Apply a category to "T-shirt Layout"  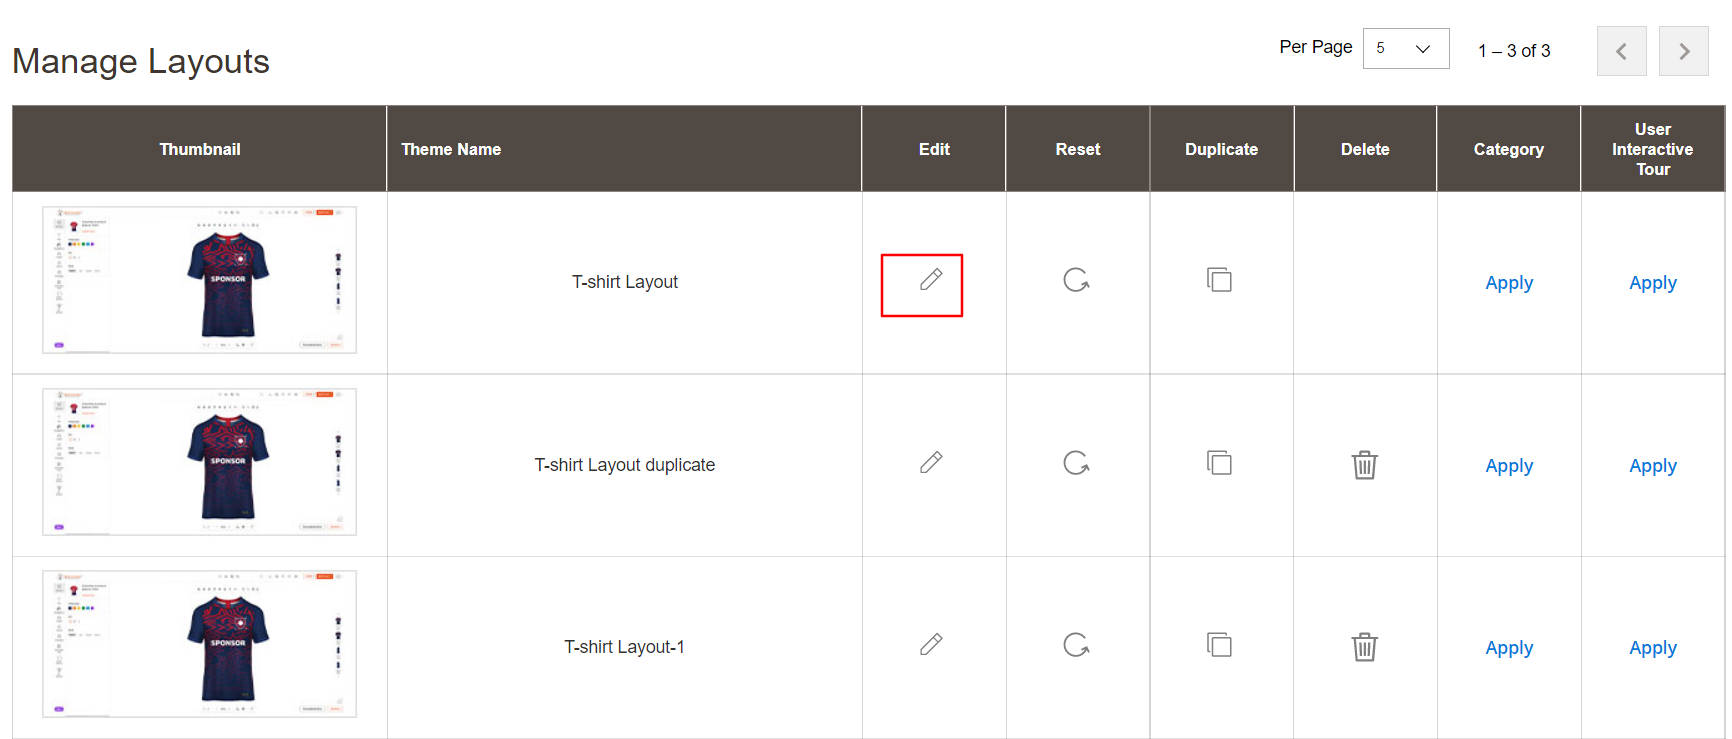[1508, 283]
